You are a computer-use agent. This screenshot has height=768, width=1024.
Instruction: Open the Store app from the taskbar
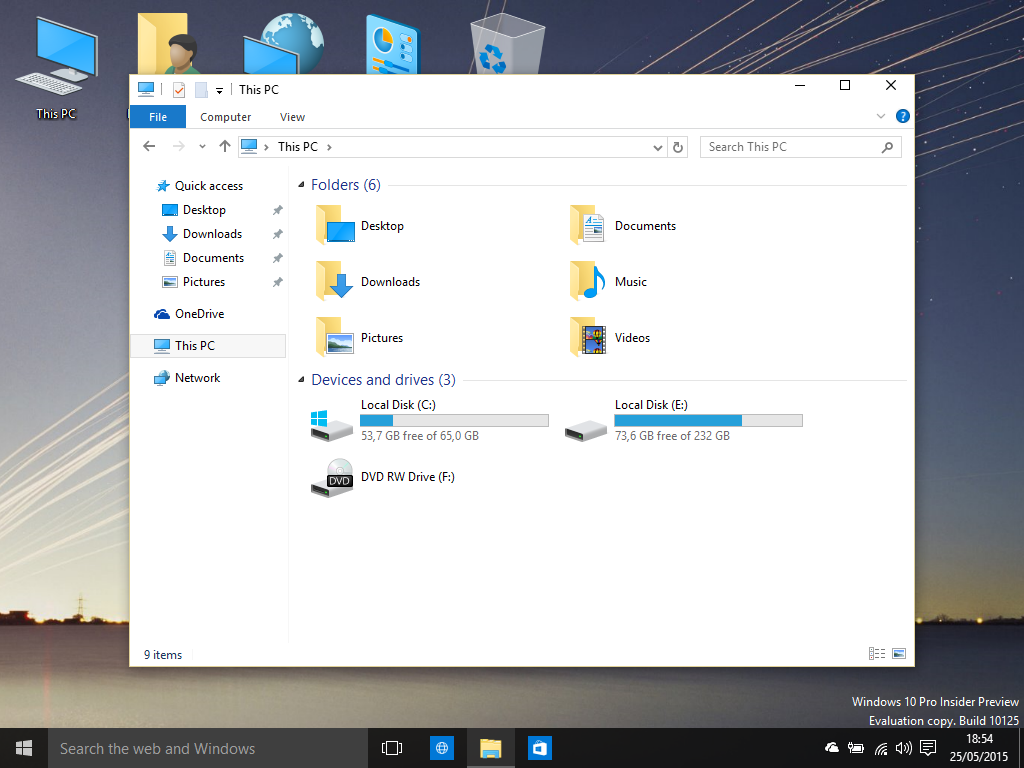click(x=539, y=748)
